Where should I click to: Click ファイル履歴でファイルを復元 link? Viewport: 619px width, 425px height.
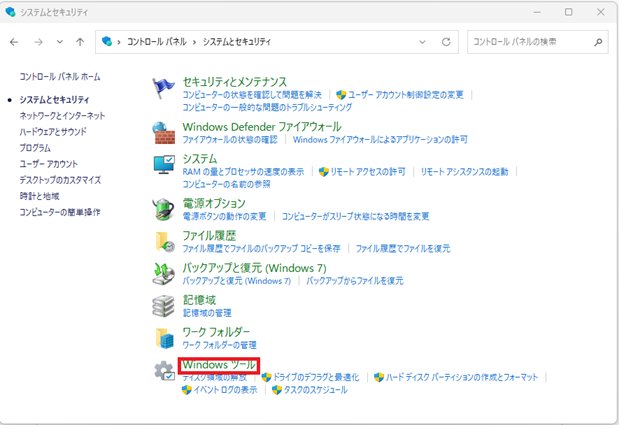click(x=403, y=248)
